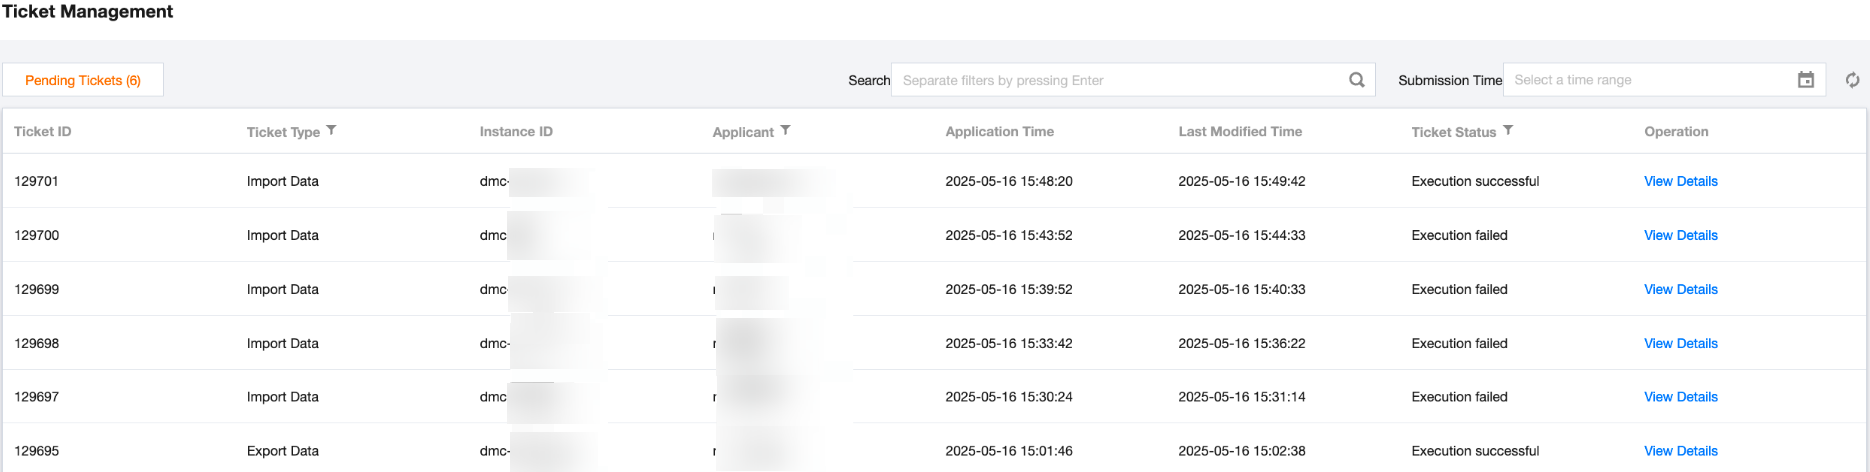Screen dimensions: 1870x472
Task: Switch to Pending Tickets (6) tab
Action: point(83,80)
